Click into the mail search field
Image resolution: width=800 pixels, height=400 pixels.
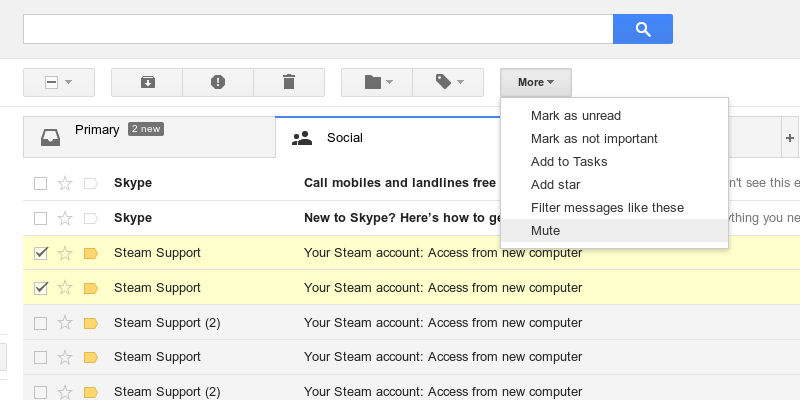coord(317,29)
